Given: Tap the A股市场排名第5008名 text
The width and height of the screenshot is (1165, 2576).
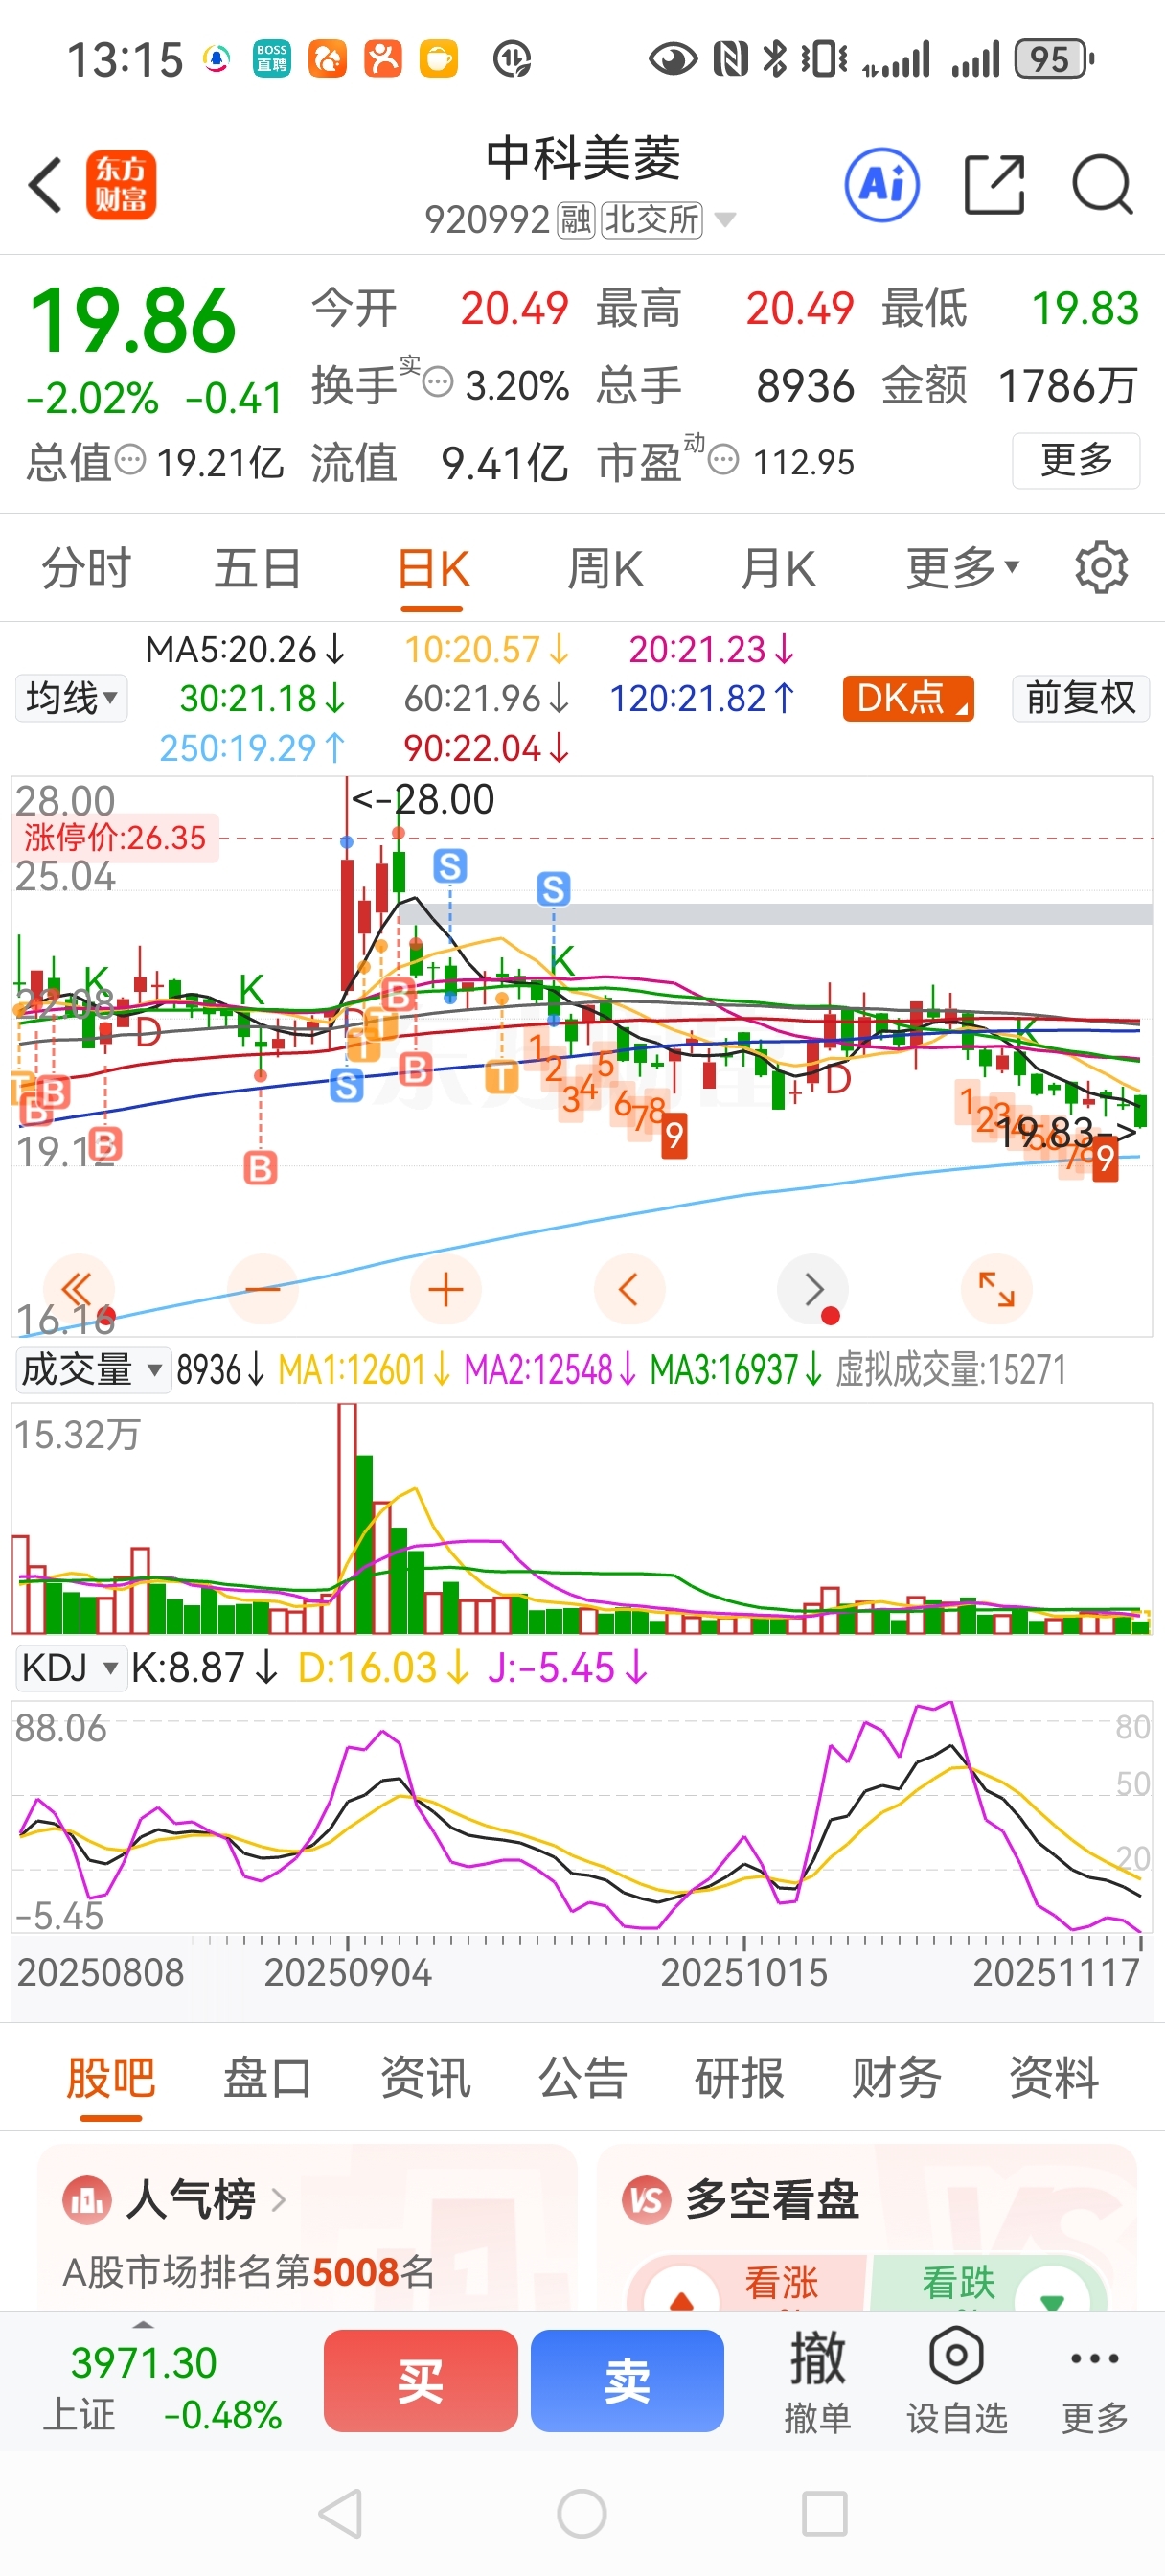Looking at the screenshot, I should [248, 2272].
